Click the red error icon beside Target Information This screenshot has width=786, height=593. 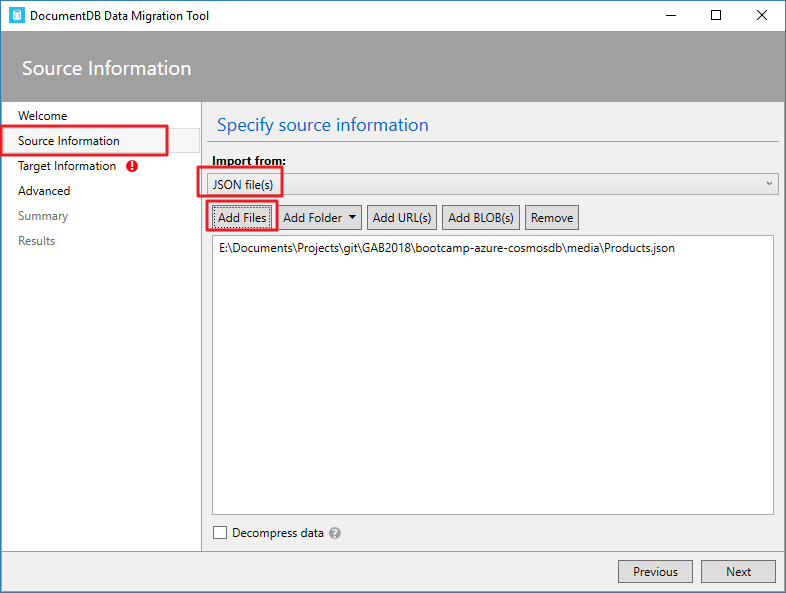tap(132, 166)
